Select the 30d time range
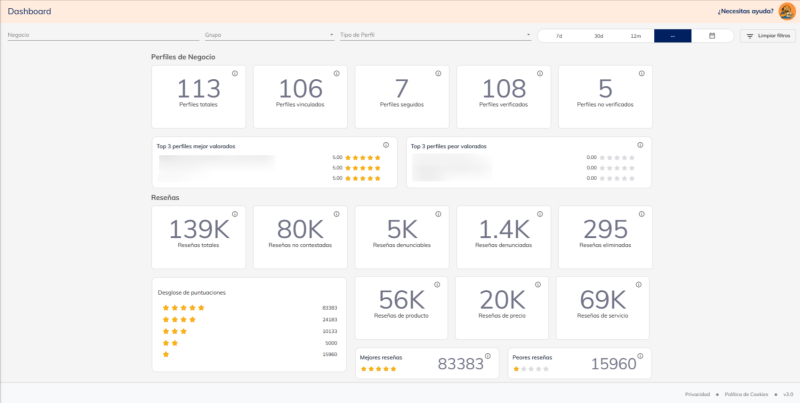 click(x=597, y=36)
